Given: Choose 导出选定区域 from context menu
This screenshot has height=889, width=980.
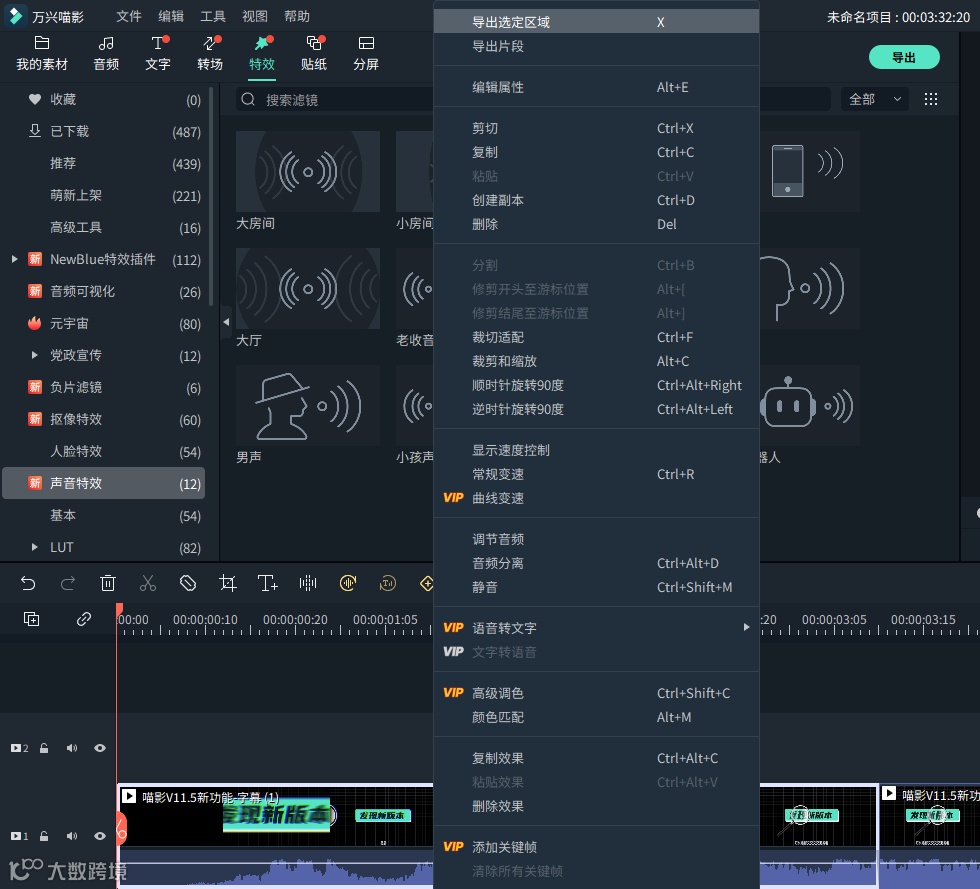Looking at the screenshot, I should (x=596, y=22).
